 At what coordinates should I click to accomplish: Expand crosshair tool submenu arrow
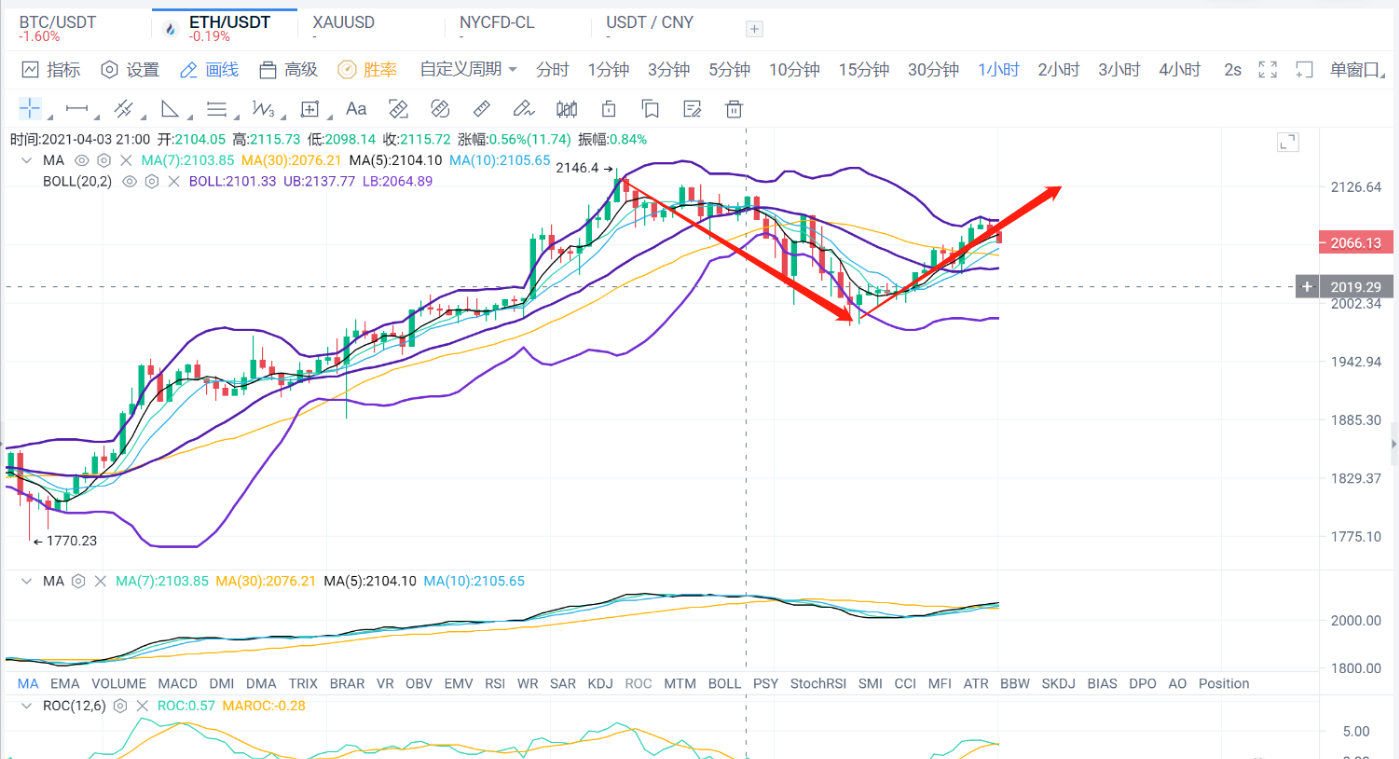coord(50,117)
